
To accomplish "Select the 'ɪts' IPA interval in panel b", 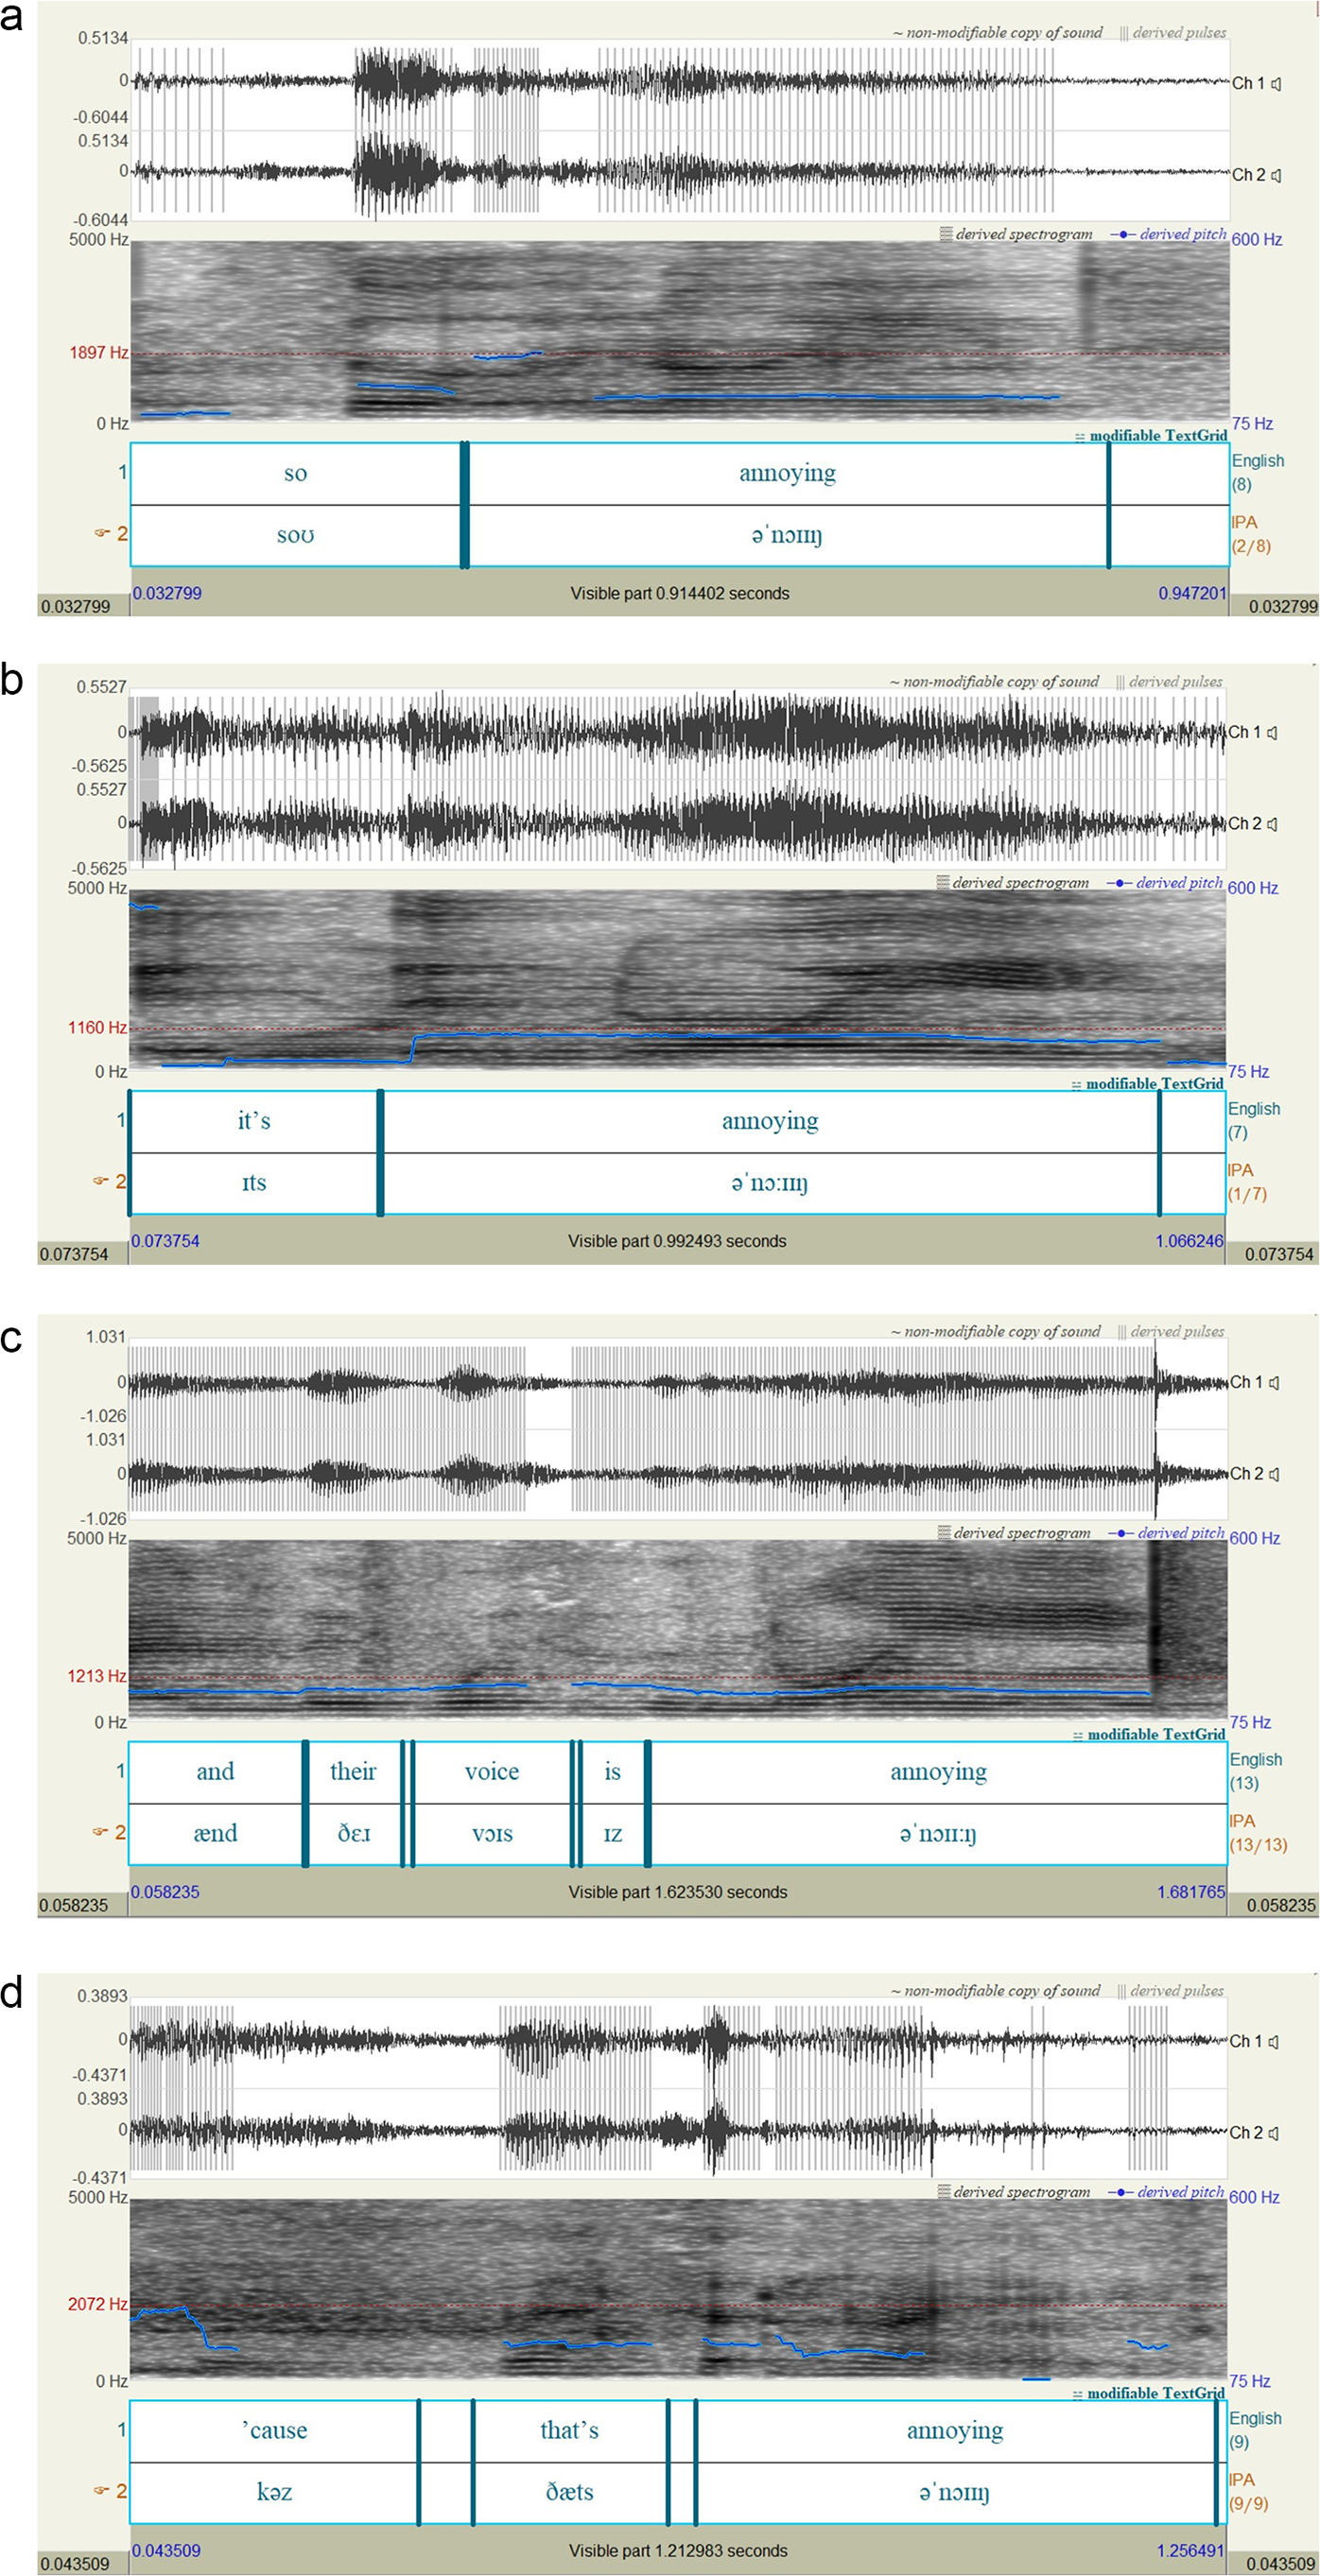I will coord(254,1183).
